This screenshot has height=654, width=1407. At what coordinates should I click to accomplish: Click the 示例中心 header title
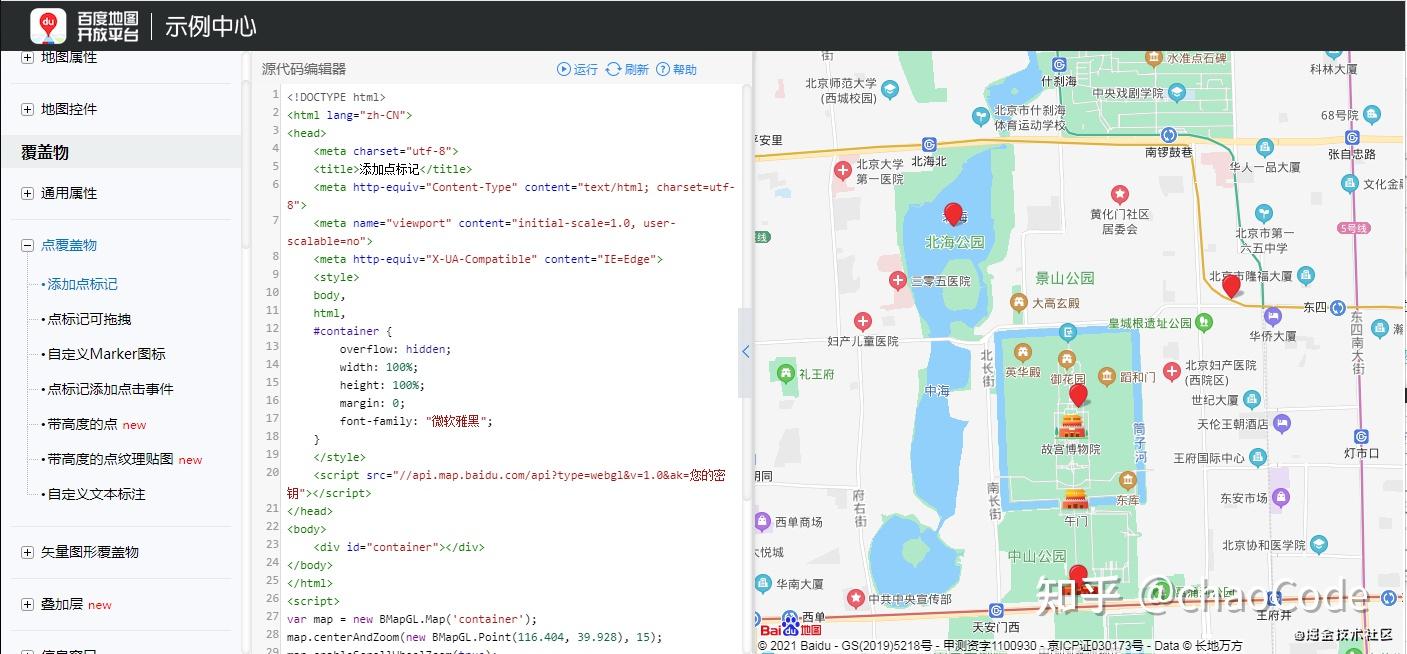click(211, 26)
